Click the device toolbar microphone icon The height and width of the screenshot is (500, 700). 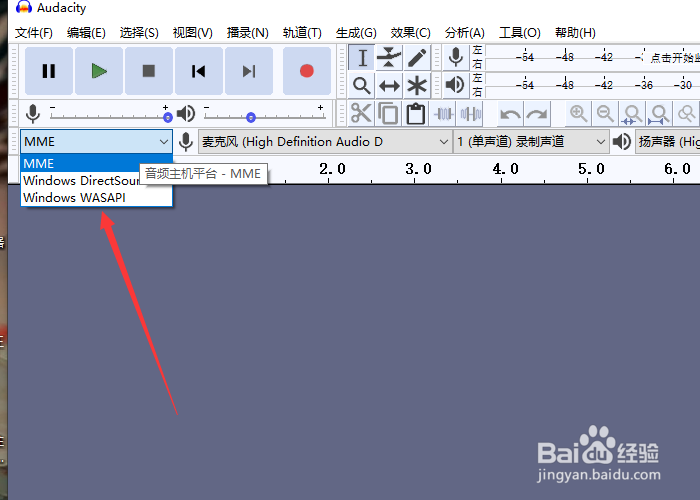186,142
